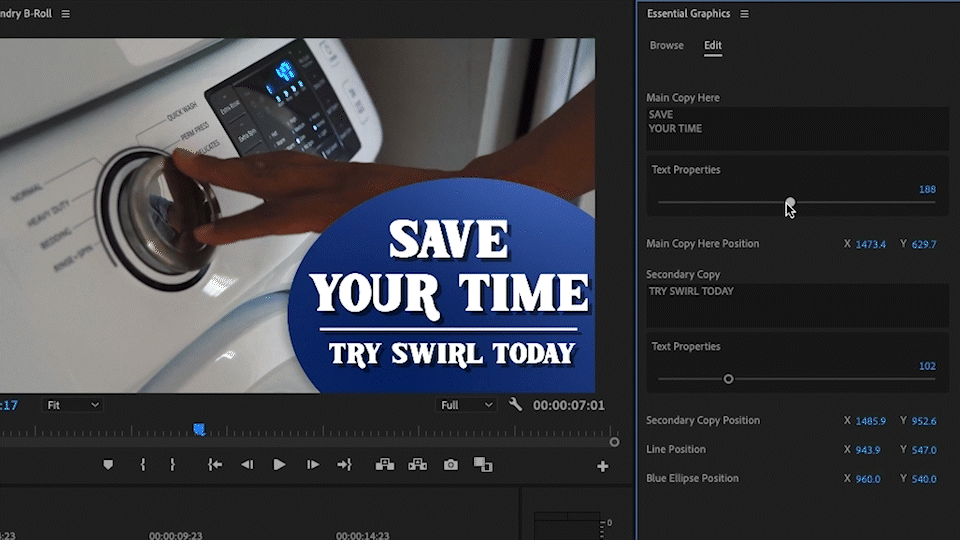The height and width of the screenshot is (540, 960).
Task: Click Main Copy Here Position X value
Action: (x=871, y=244)
